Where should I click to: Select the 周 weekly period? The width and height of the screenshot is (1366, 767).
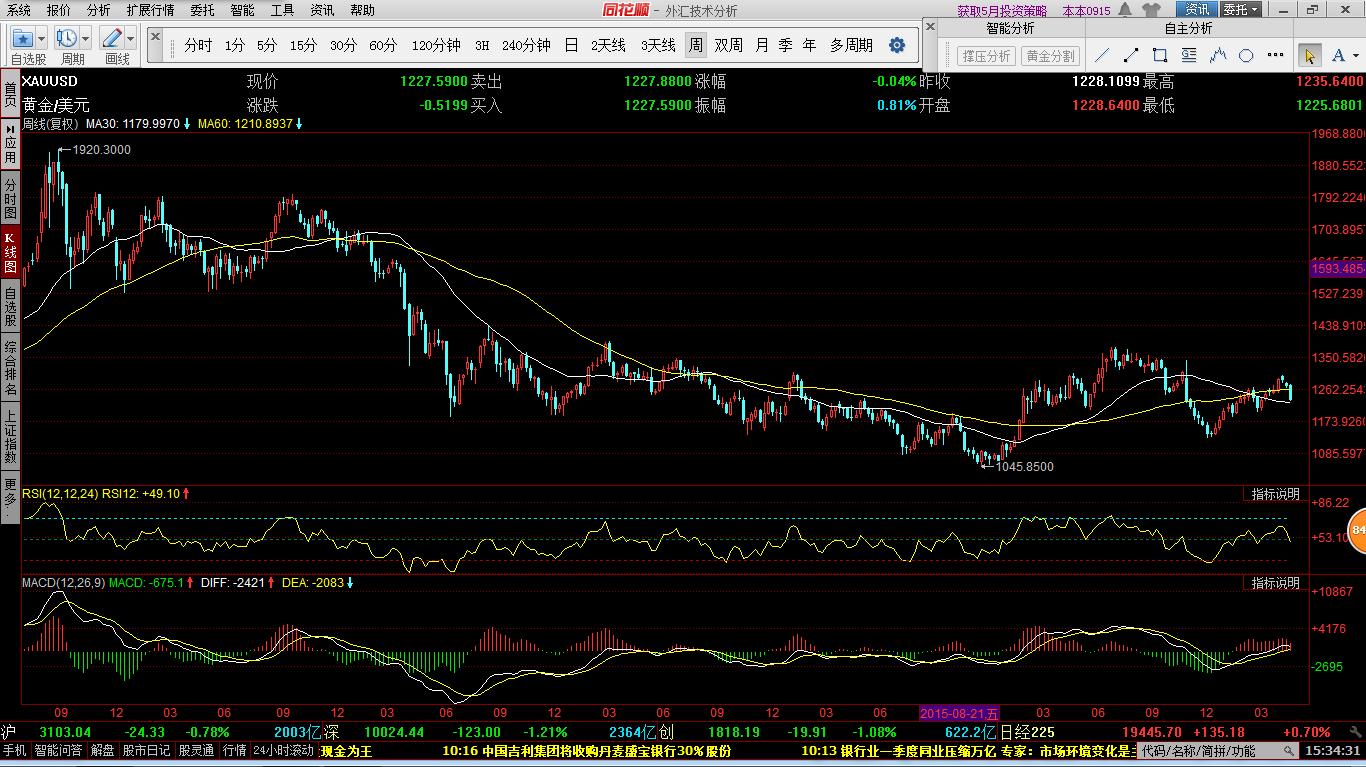click(x=695, y=45)
